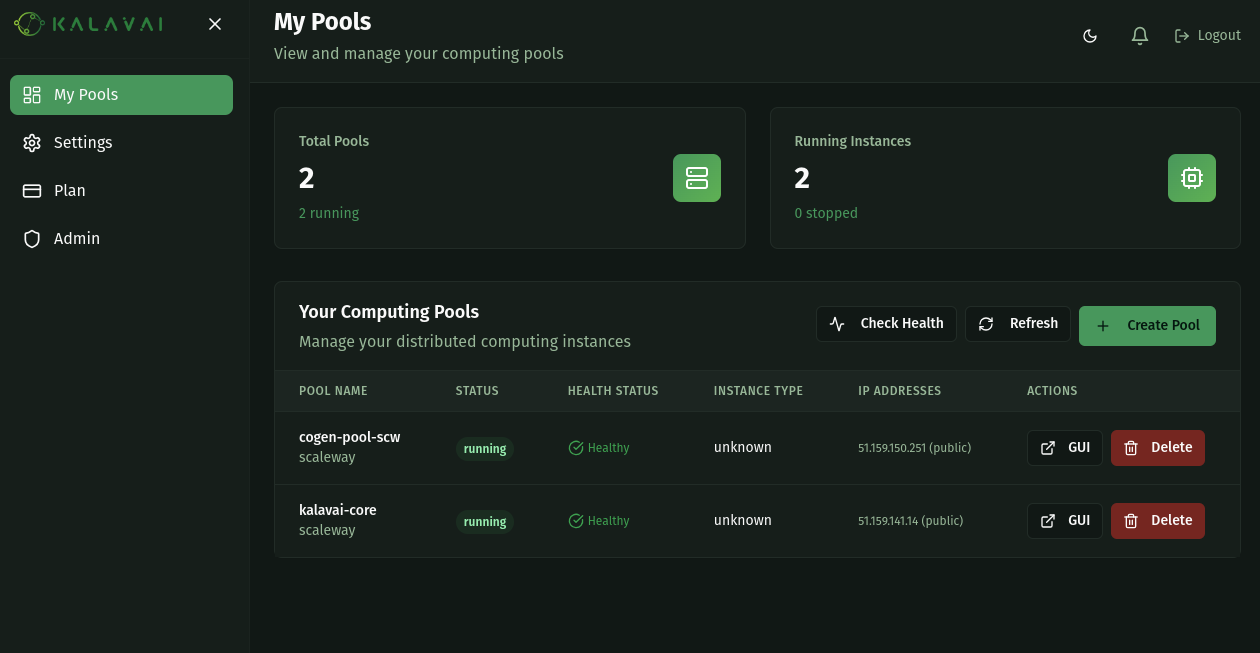Open GUI for cogen-pool-scw
The height and width of the screenshot is (653, 1260).
click(x=1065, y=448)
